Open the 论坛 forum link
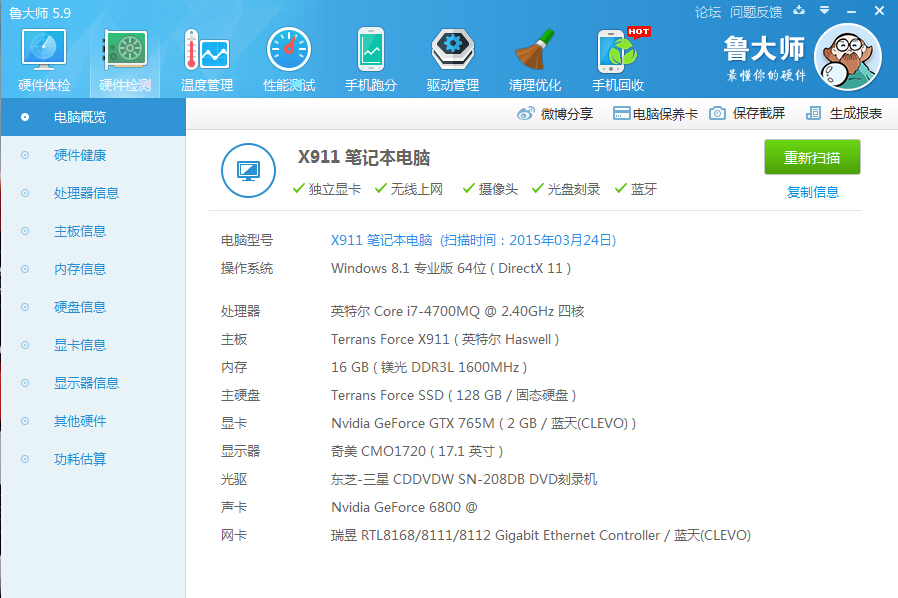 point(708,12)
